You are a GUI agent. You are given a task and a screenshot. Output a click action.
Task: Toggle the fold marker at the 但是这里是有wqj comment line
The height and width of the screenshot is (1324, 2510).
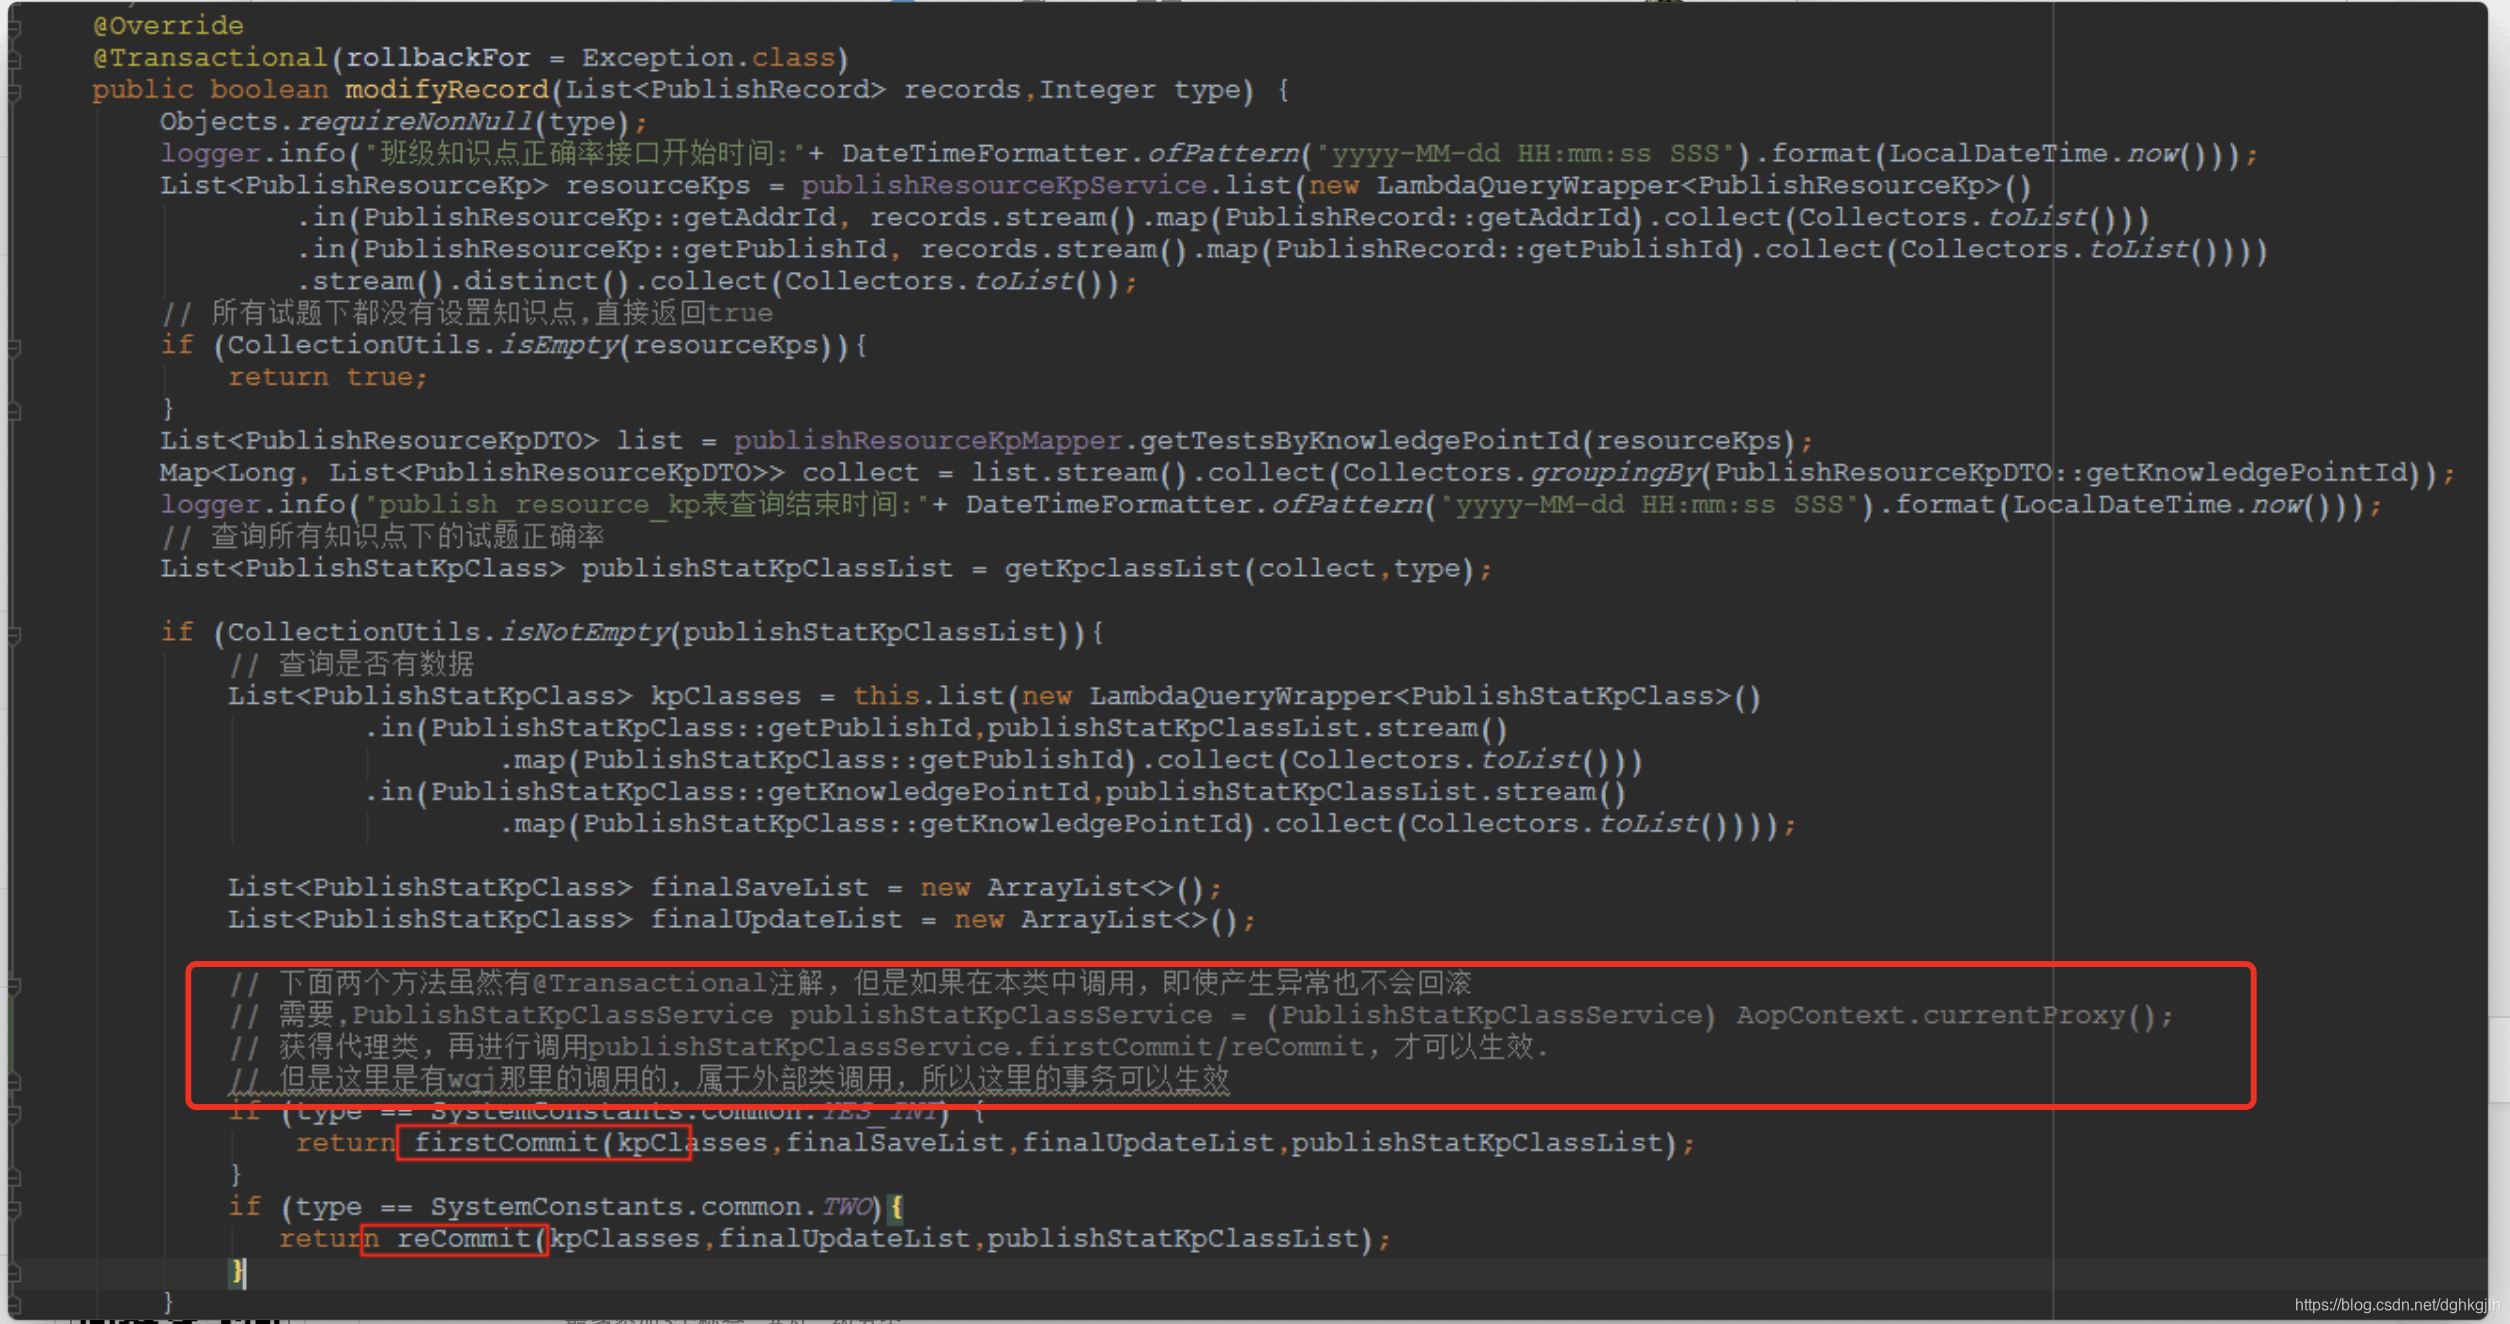14,1081
